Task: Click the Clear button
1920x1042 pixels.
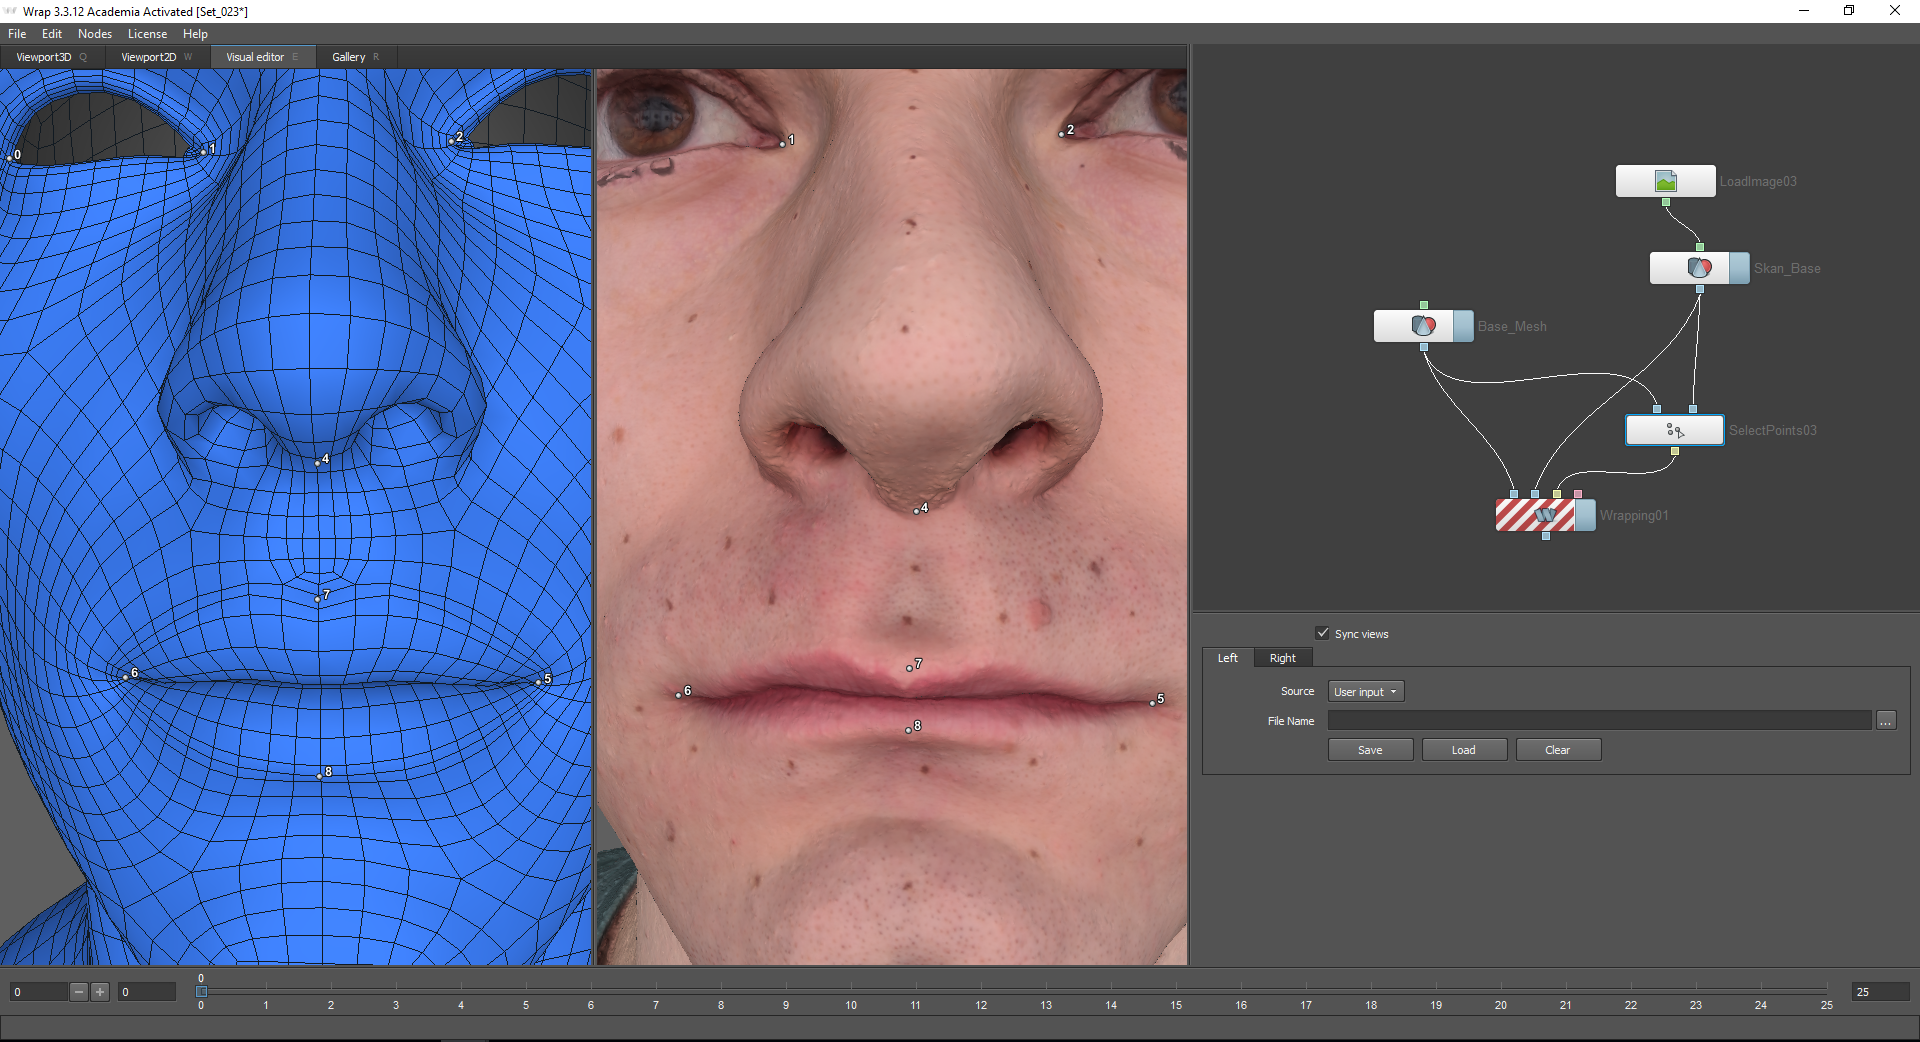Action: [x=1558, y=750]
